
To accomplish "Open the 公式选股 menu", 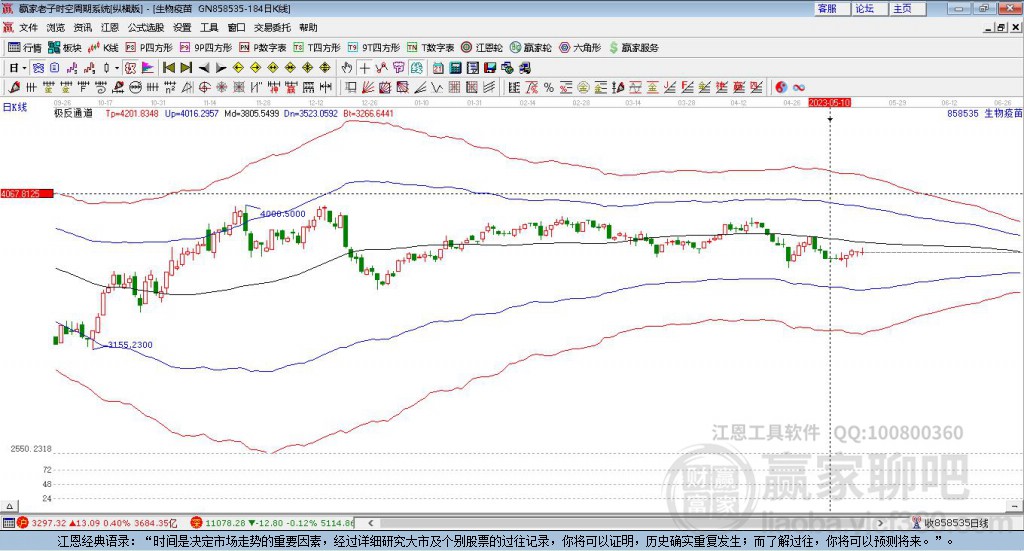I will click(x=146, y=27).
